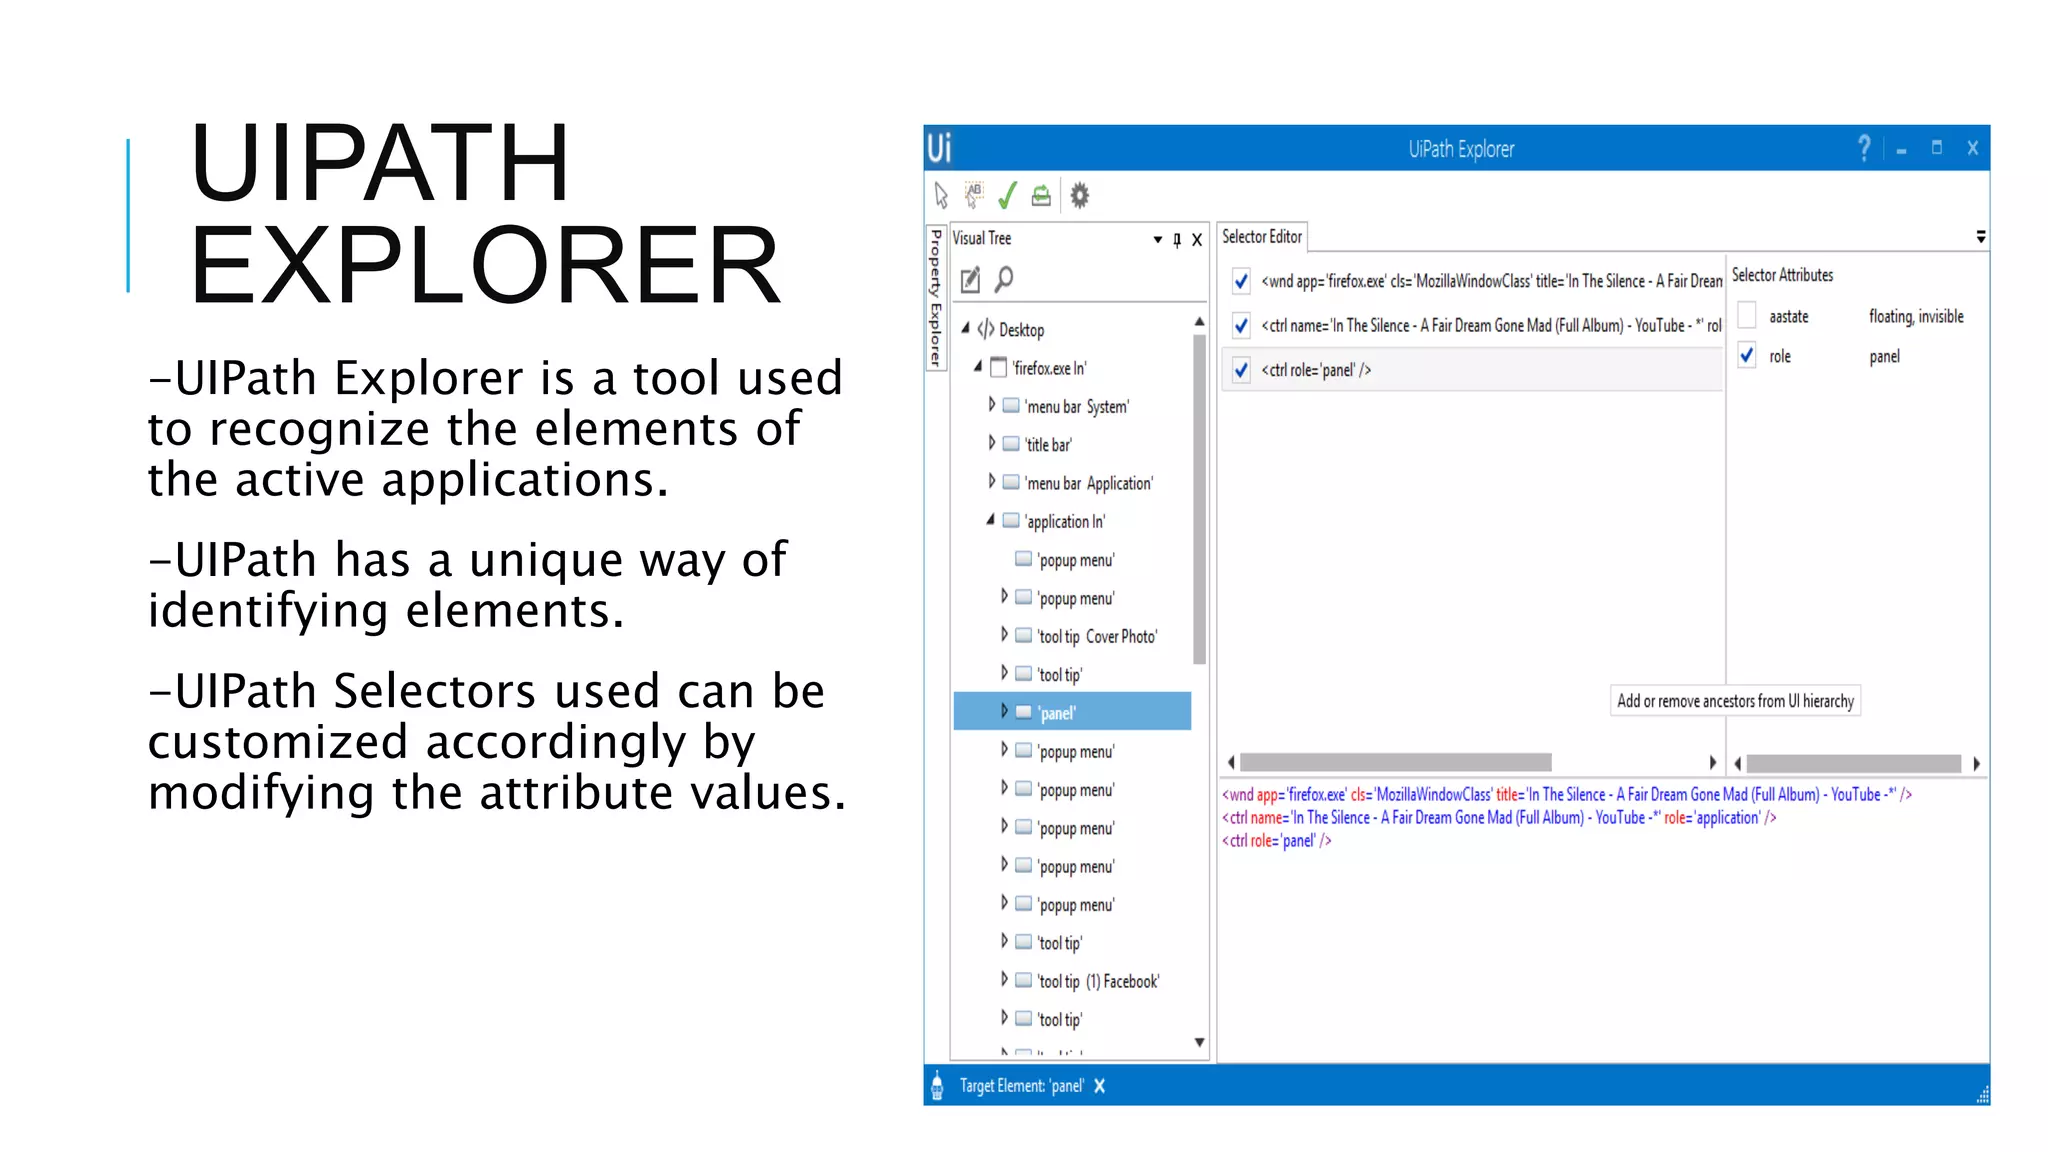
Task: Click the Visual Tree search magnifier icon
Action: 1004,279
